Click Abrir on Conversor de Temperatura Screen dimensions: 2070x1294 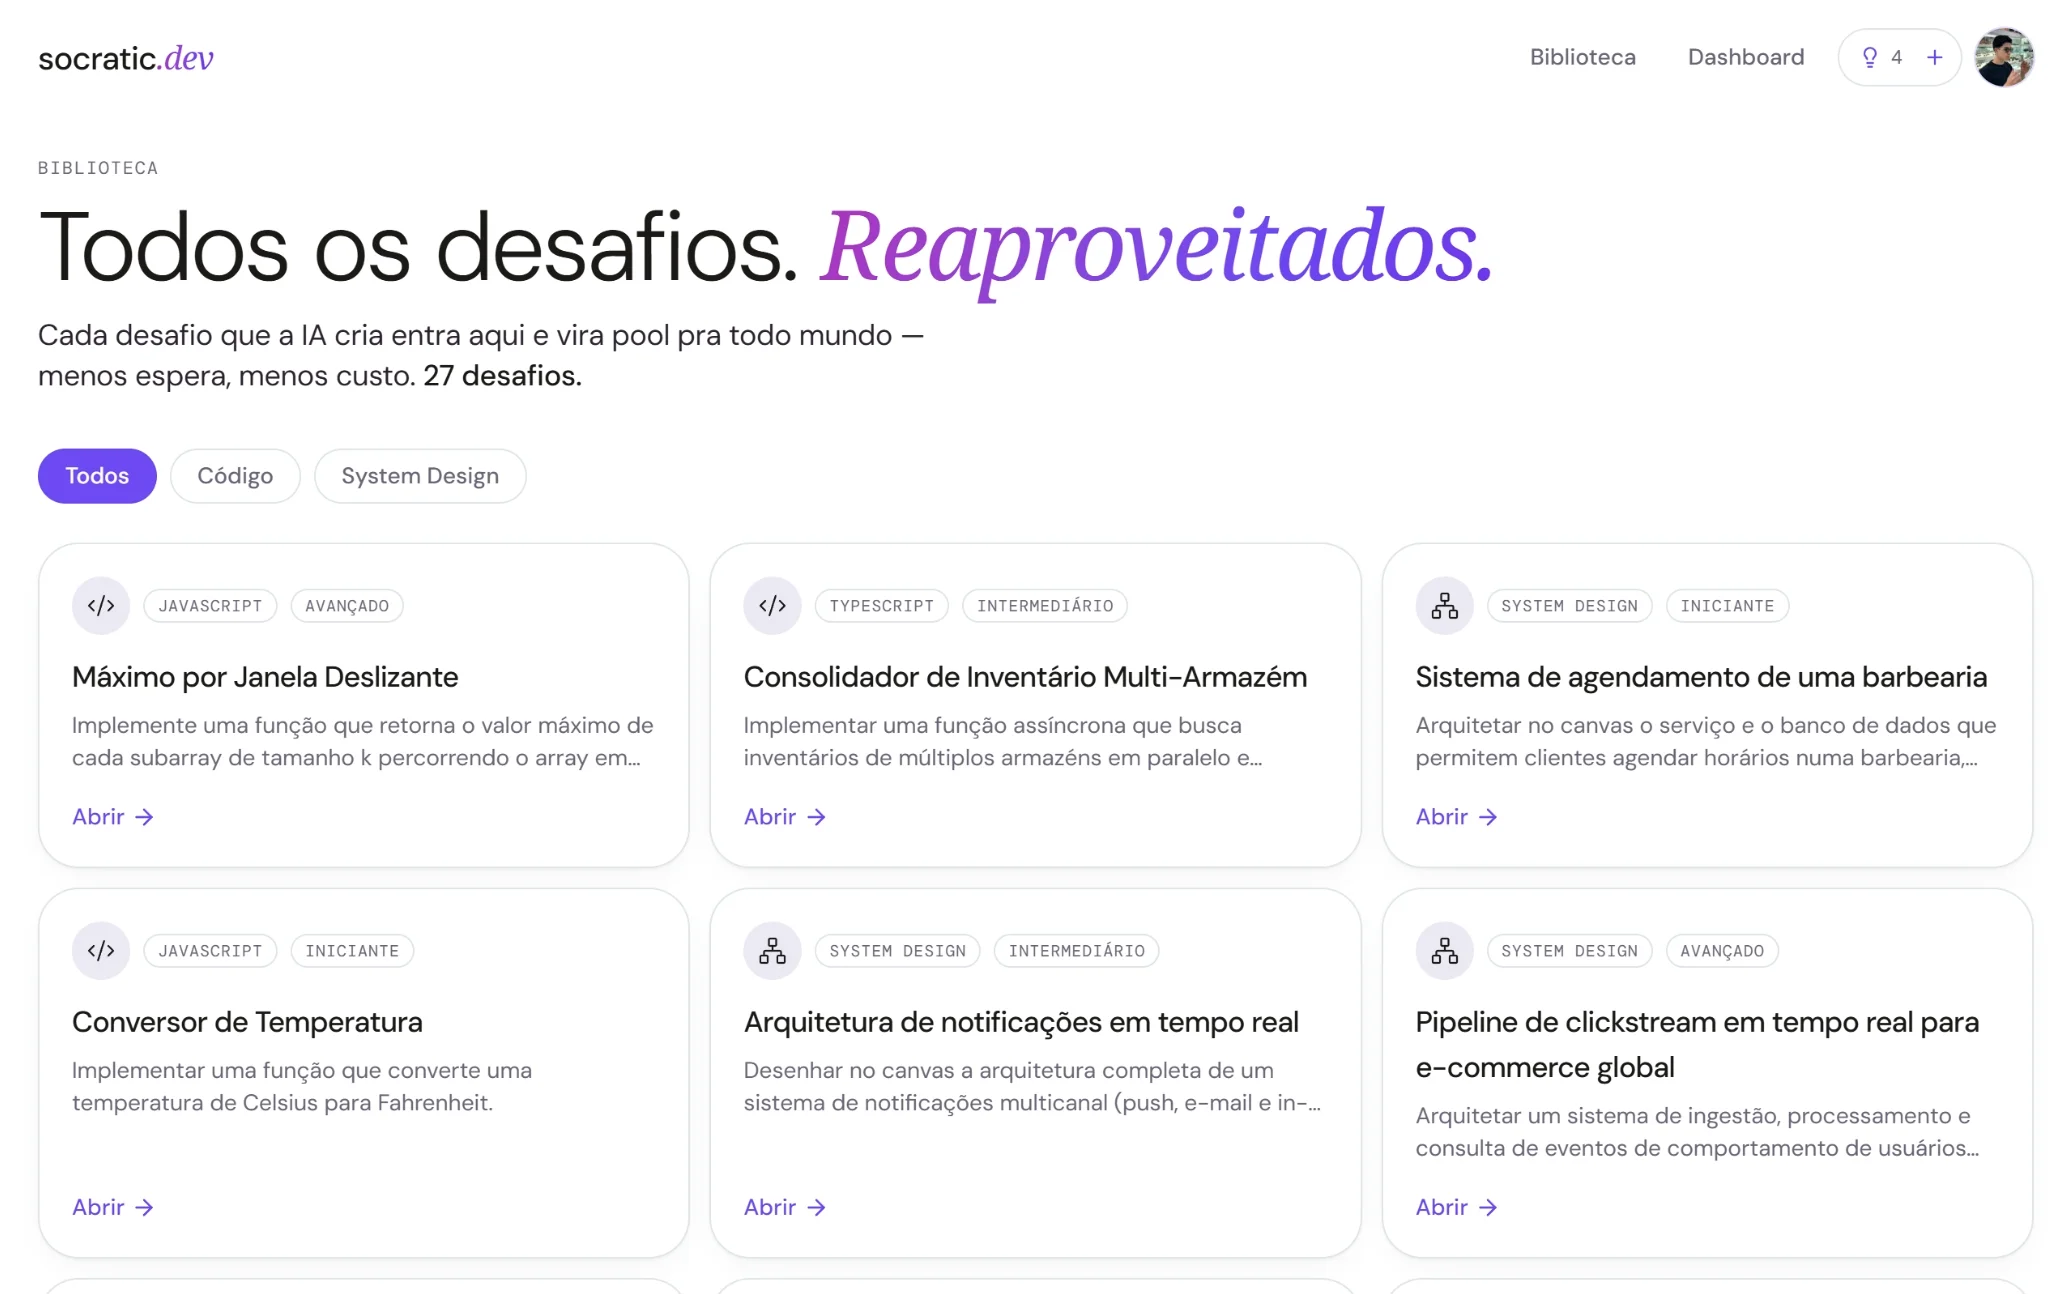(113, 1207)
